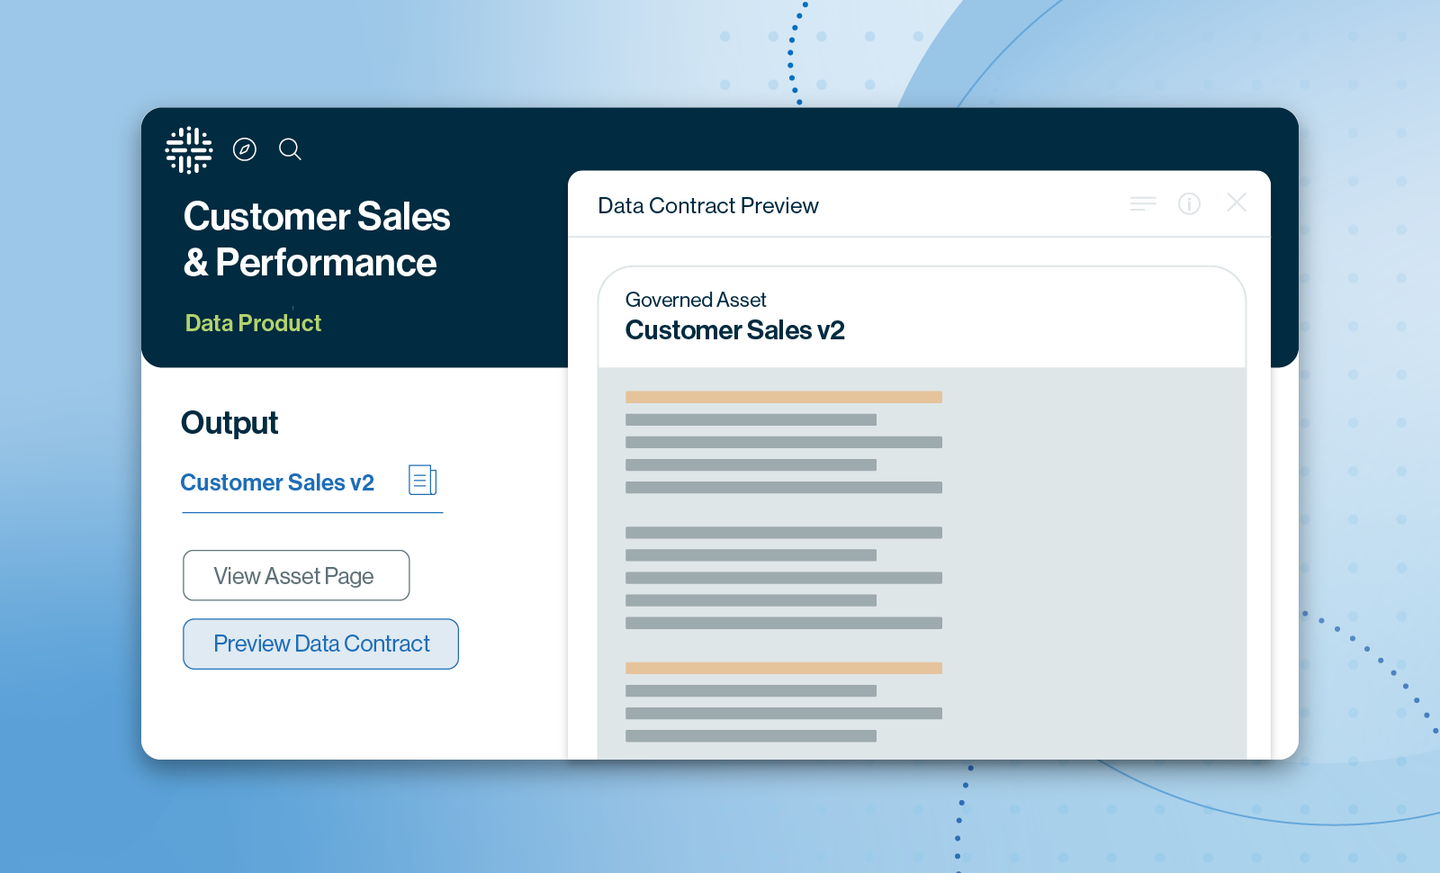Click the second gray paragraph block in contract

click(783, 577)
